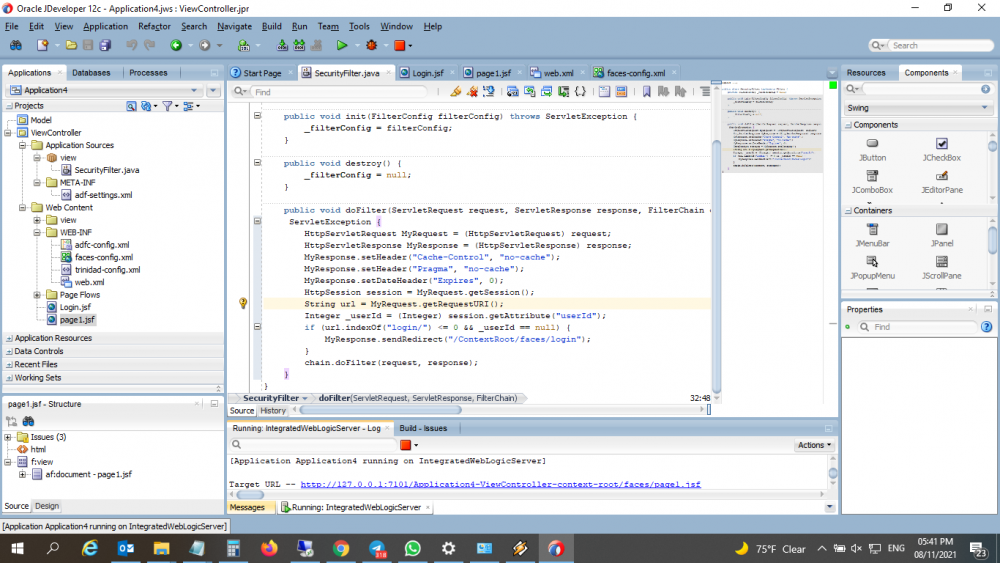Select the JComboBox component
The height and width of the screenshot is (563, 1000).
pos(872,182)
